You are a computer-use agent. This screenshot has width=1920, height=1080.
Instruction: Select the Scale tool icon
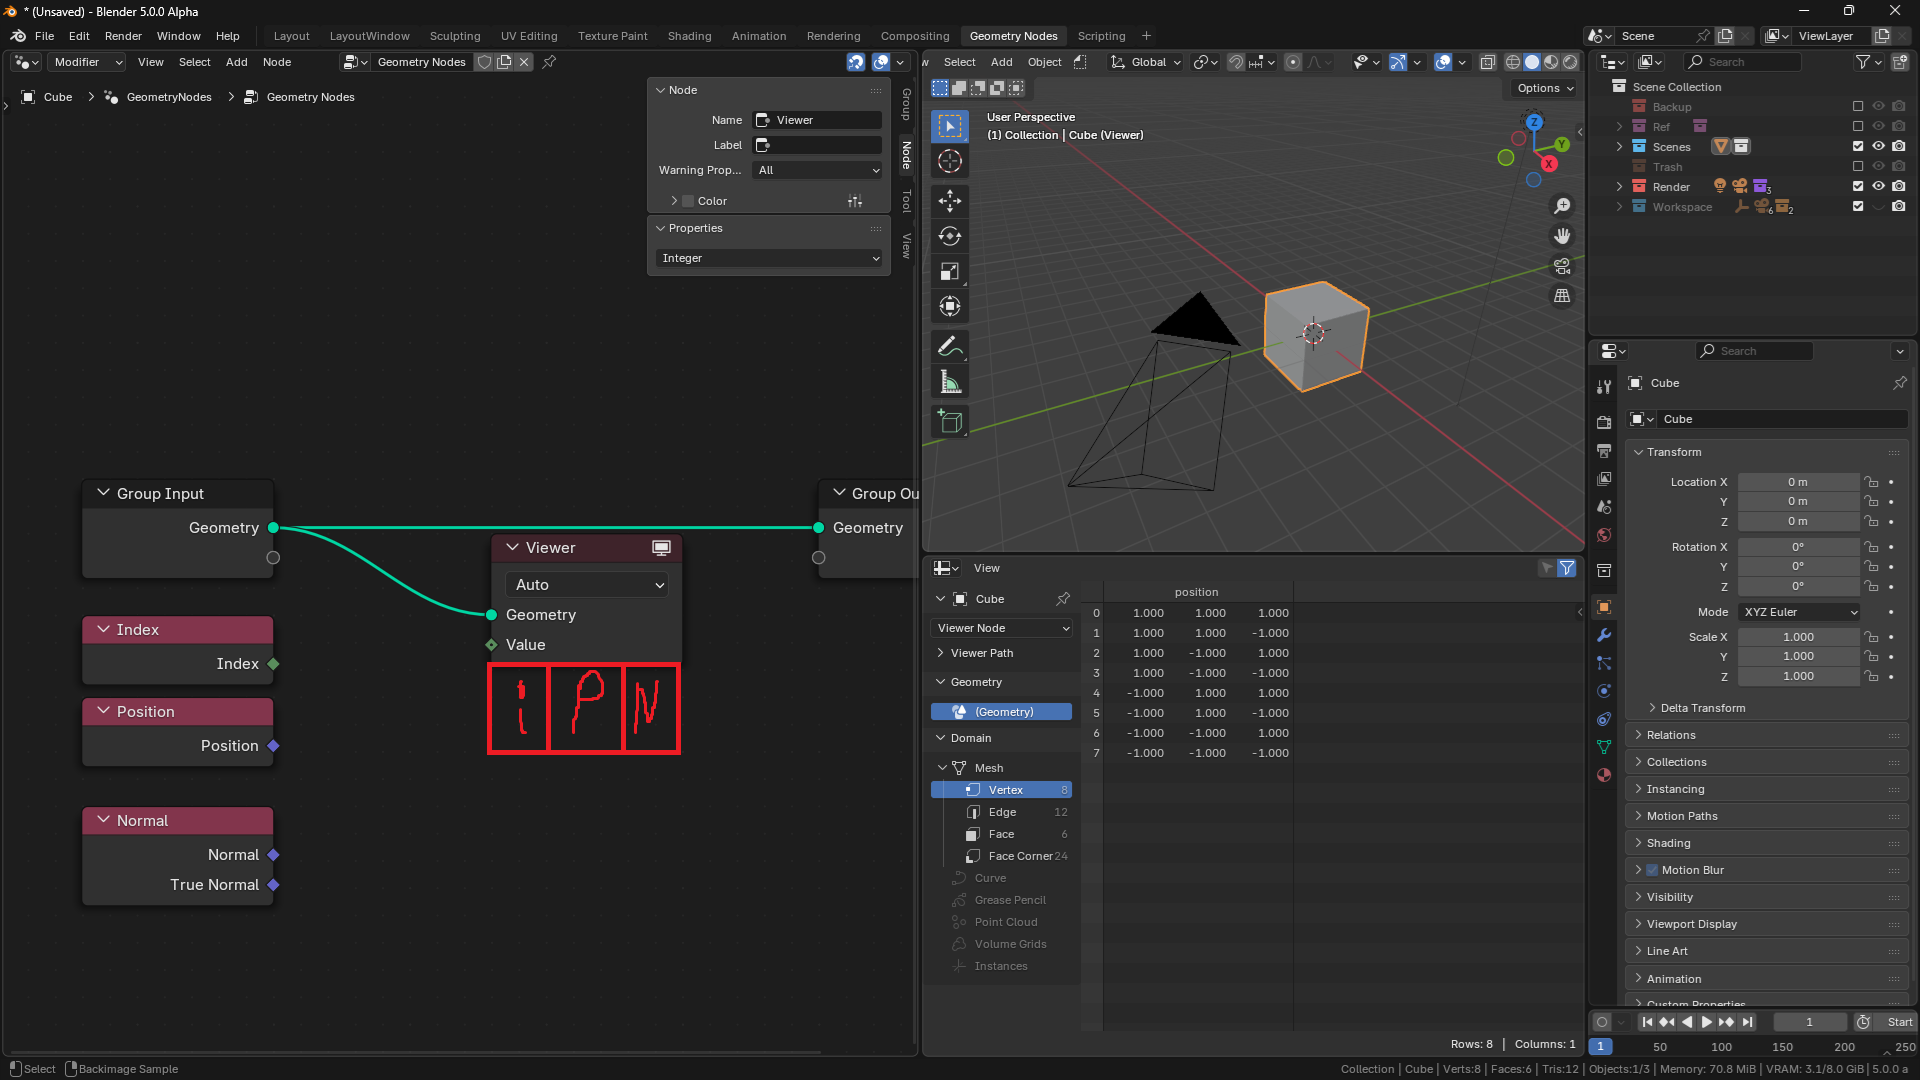click(x=950, y=272)
